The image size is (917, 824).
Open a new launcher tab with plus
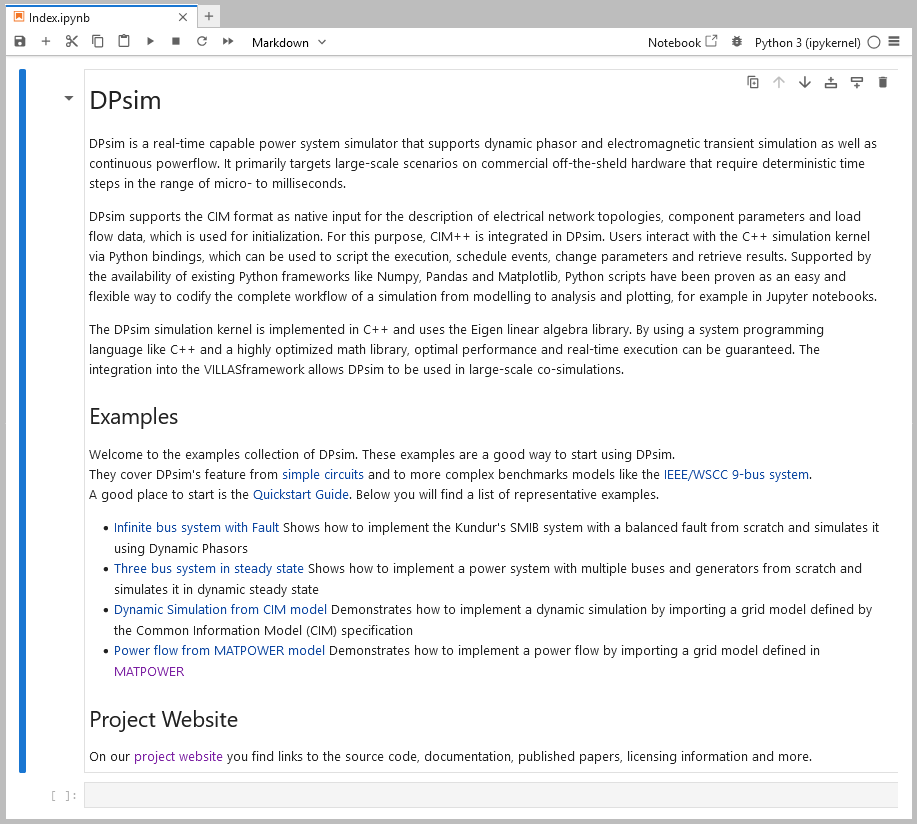pos(208,17)
